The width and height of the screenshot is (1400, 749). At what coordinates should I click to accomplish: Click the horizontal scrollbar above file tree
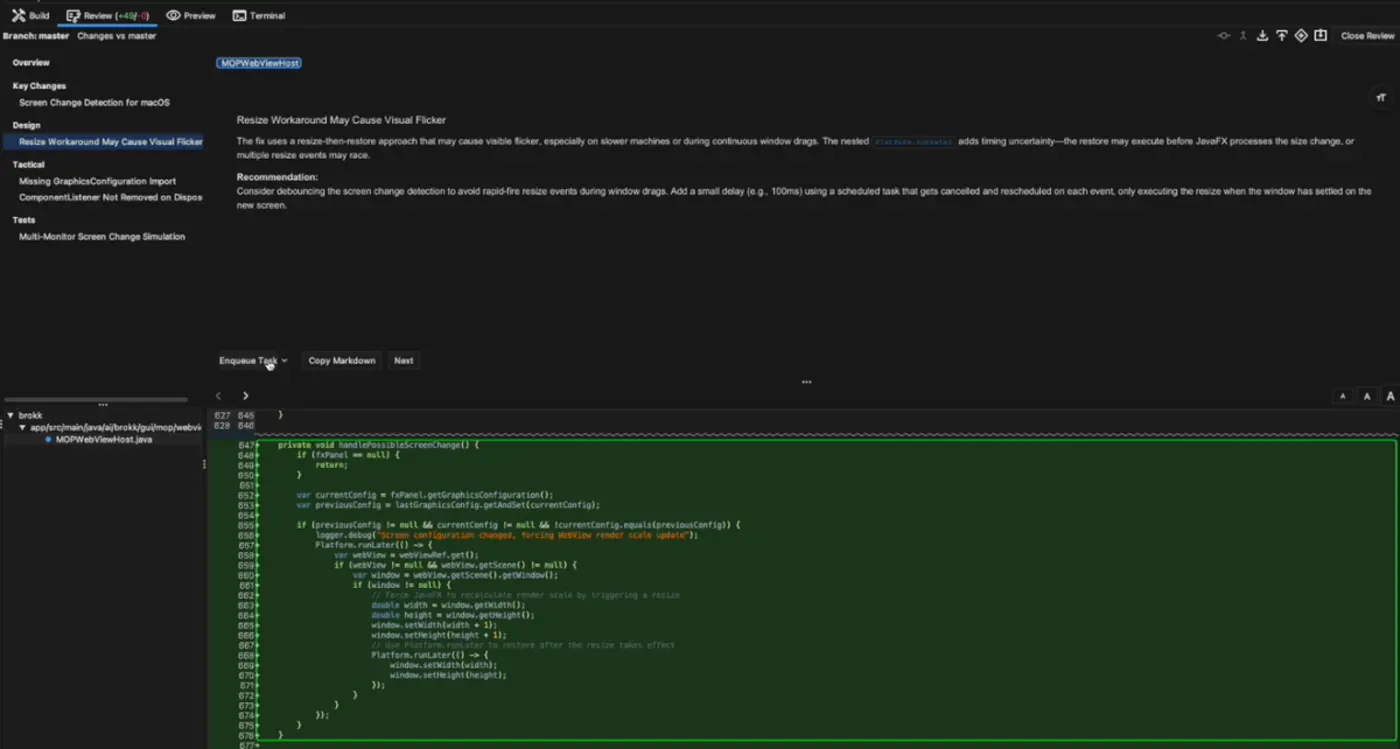[x=97, y=399]
